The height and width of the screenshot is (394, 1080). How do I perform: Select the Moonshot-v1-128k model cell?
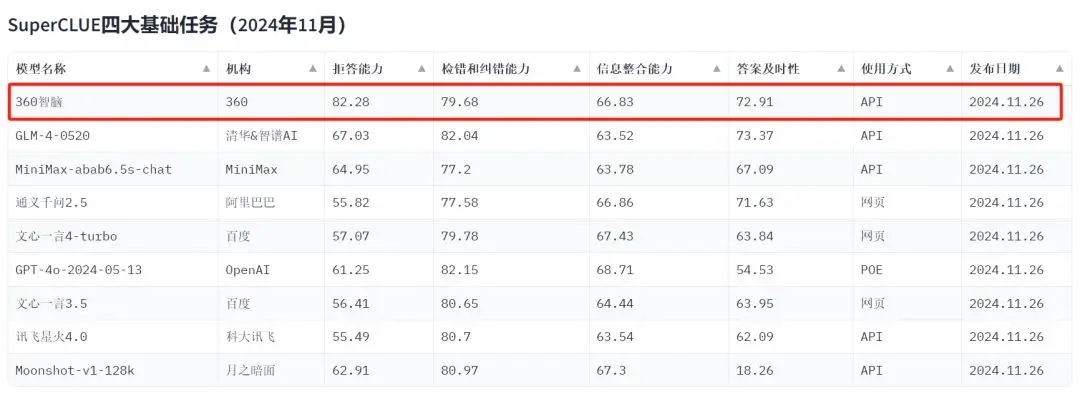114,371
